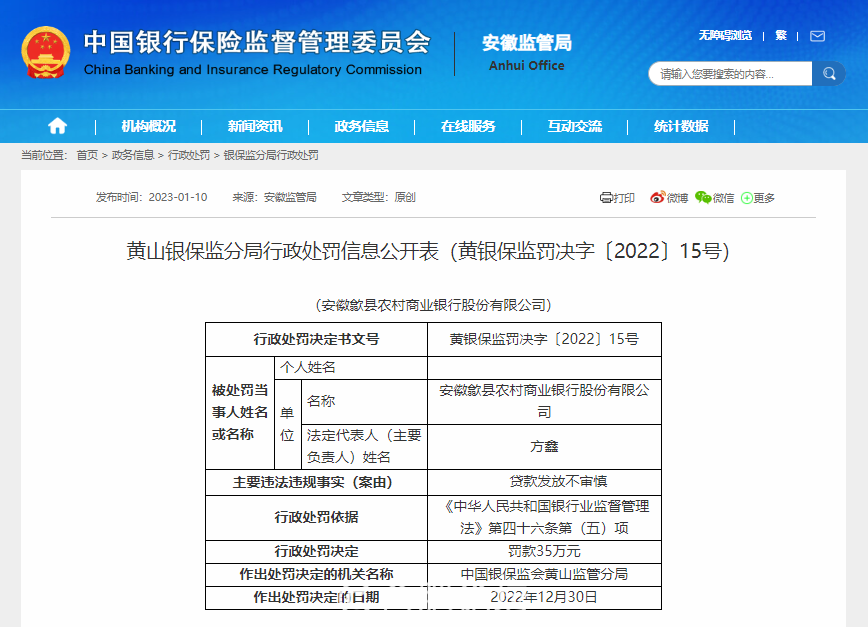Open the 政务信息 navigation item
Screen dimensions: 868x627
[x=362, y=126]
